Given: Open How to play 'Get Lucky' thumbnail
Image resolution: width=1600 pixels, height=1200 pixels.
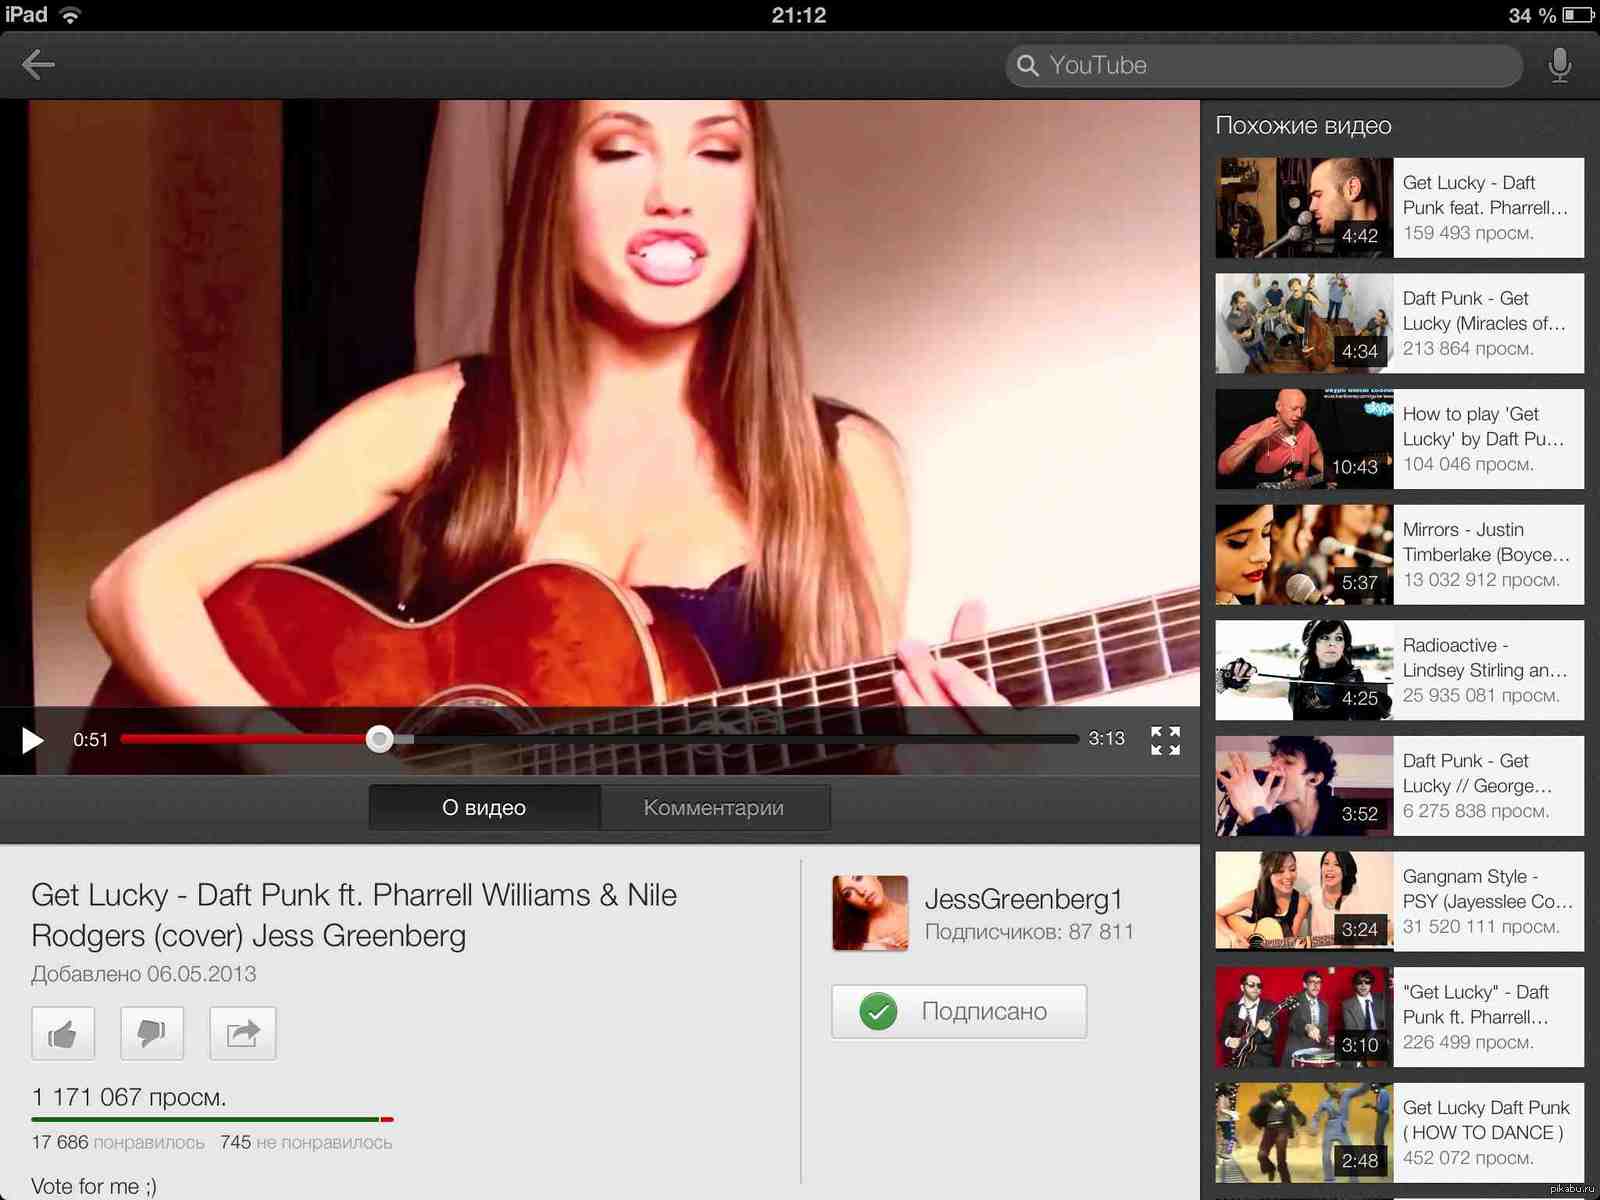Looking at the screenshot, I should pyautogui.click(x=1304, y=439).
